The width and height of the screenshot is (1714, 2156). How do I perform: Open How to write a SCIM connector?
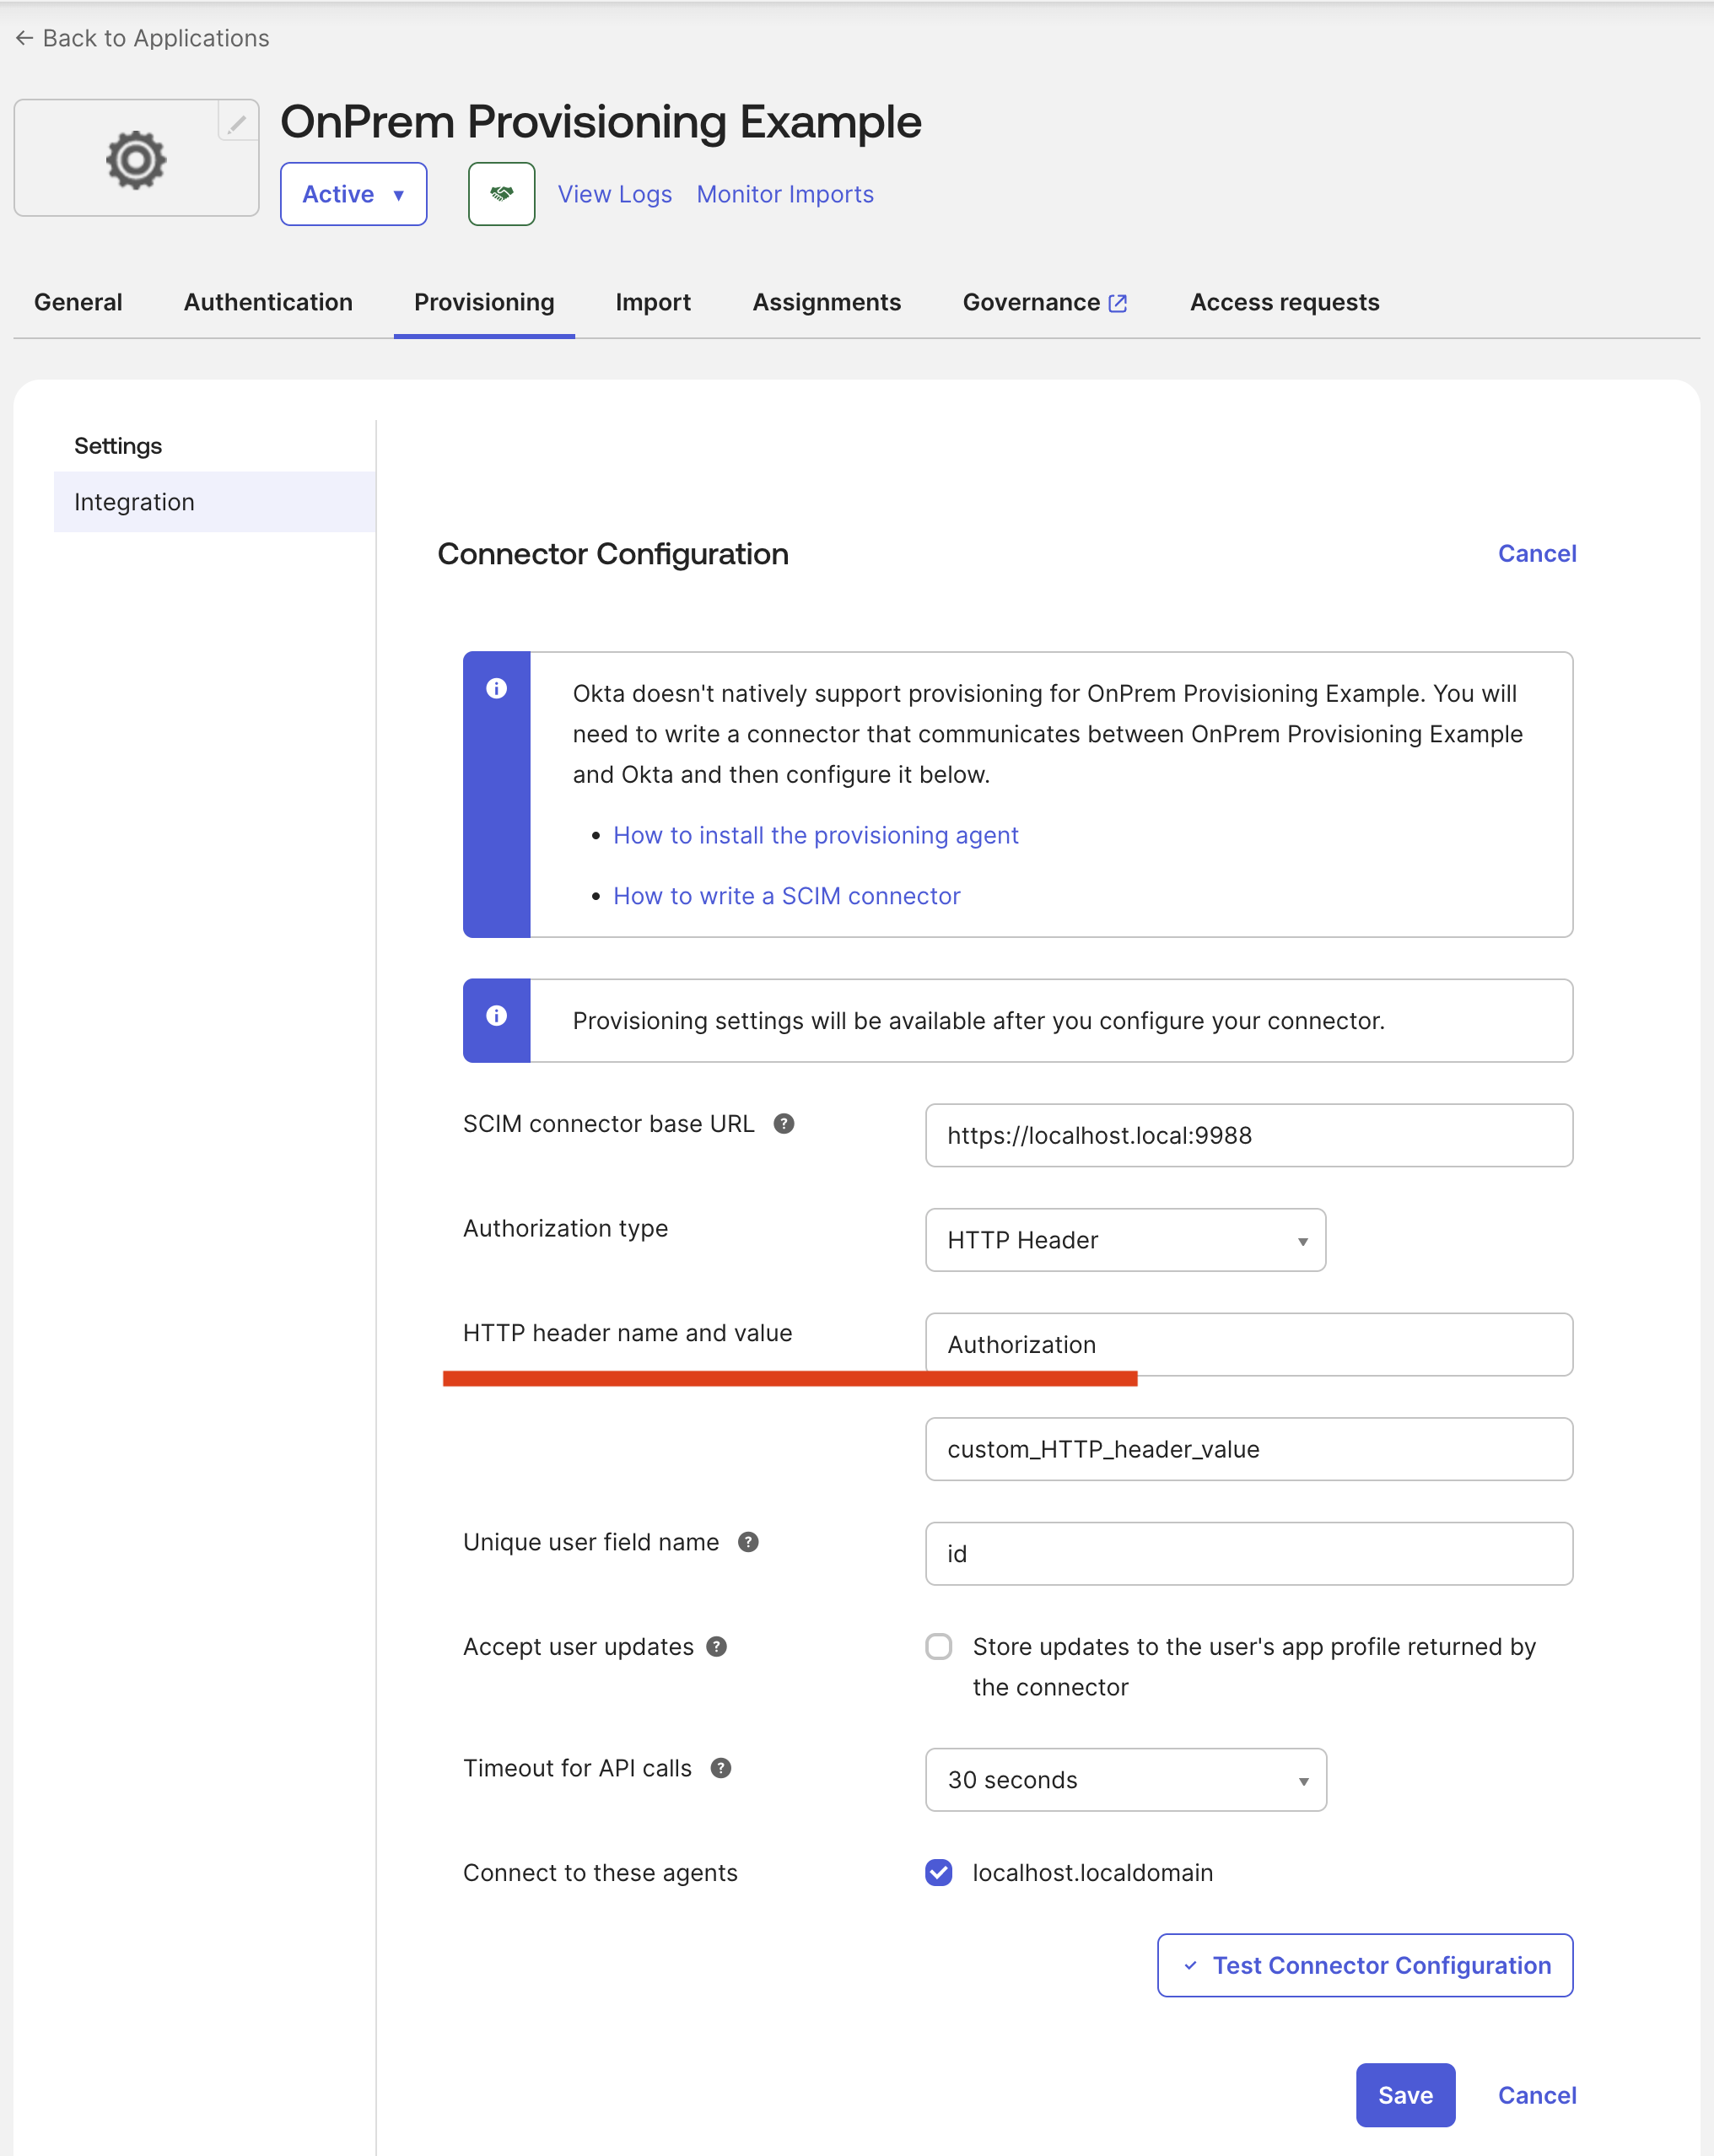(x=786, y=896)
